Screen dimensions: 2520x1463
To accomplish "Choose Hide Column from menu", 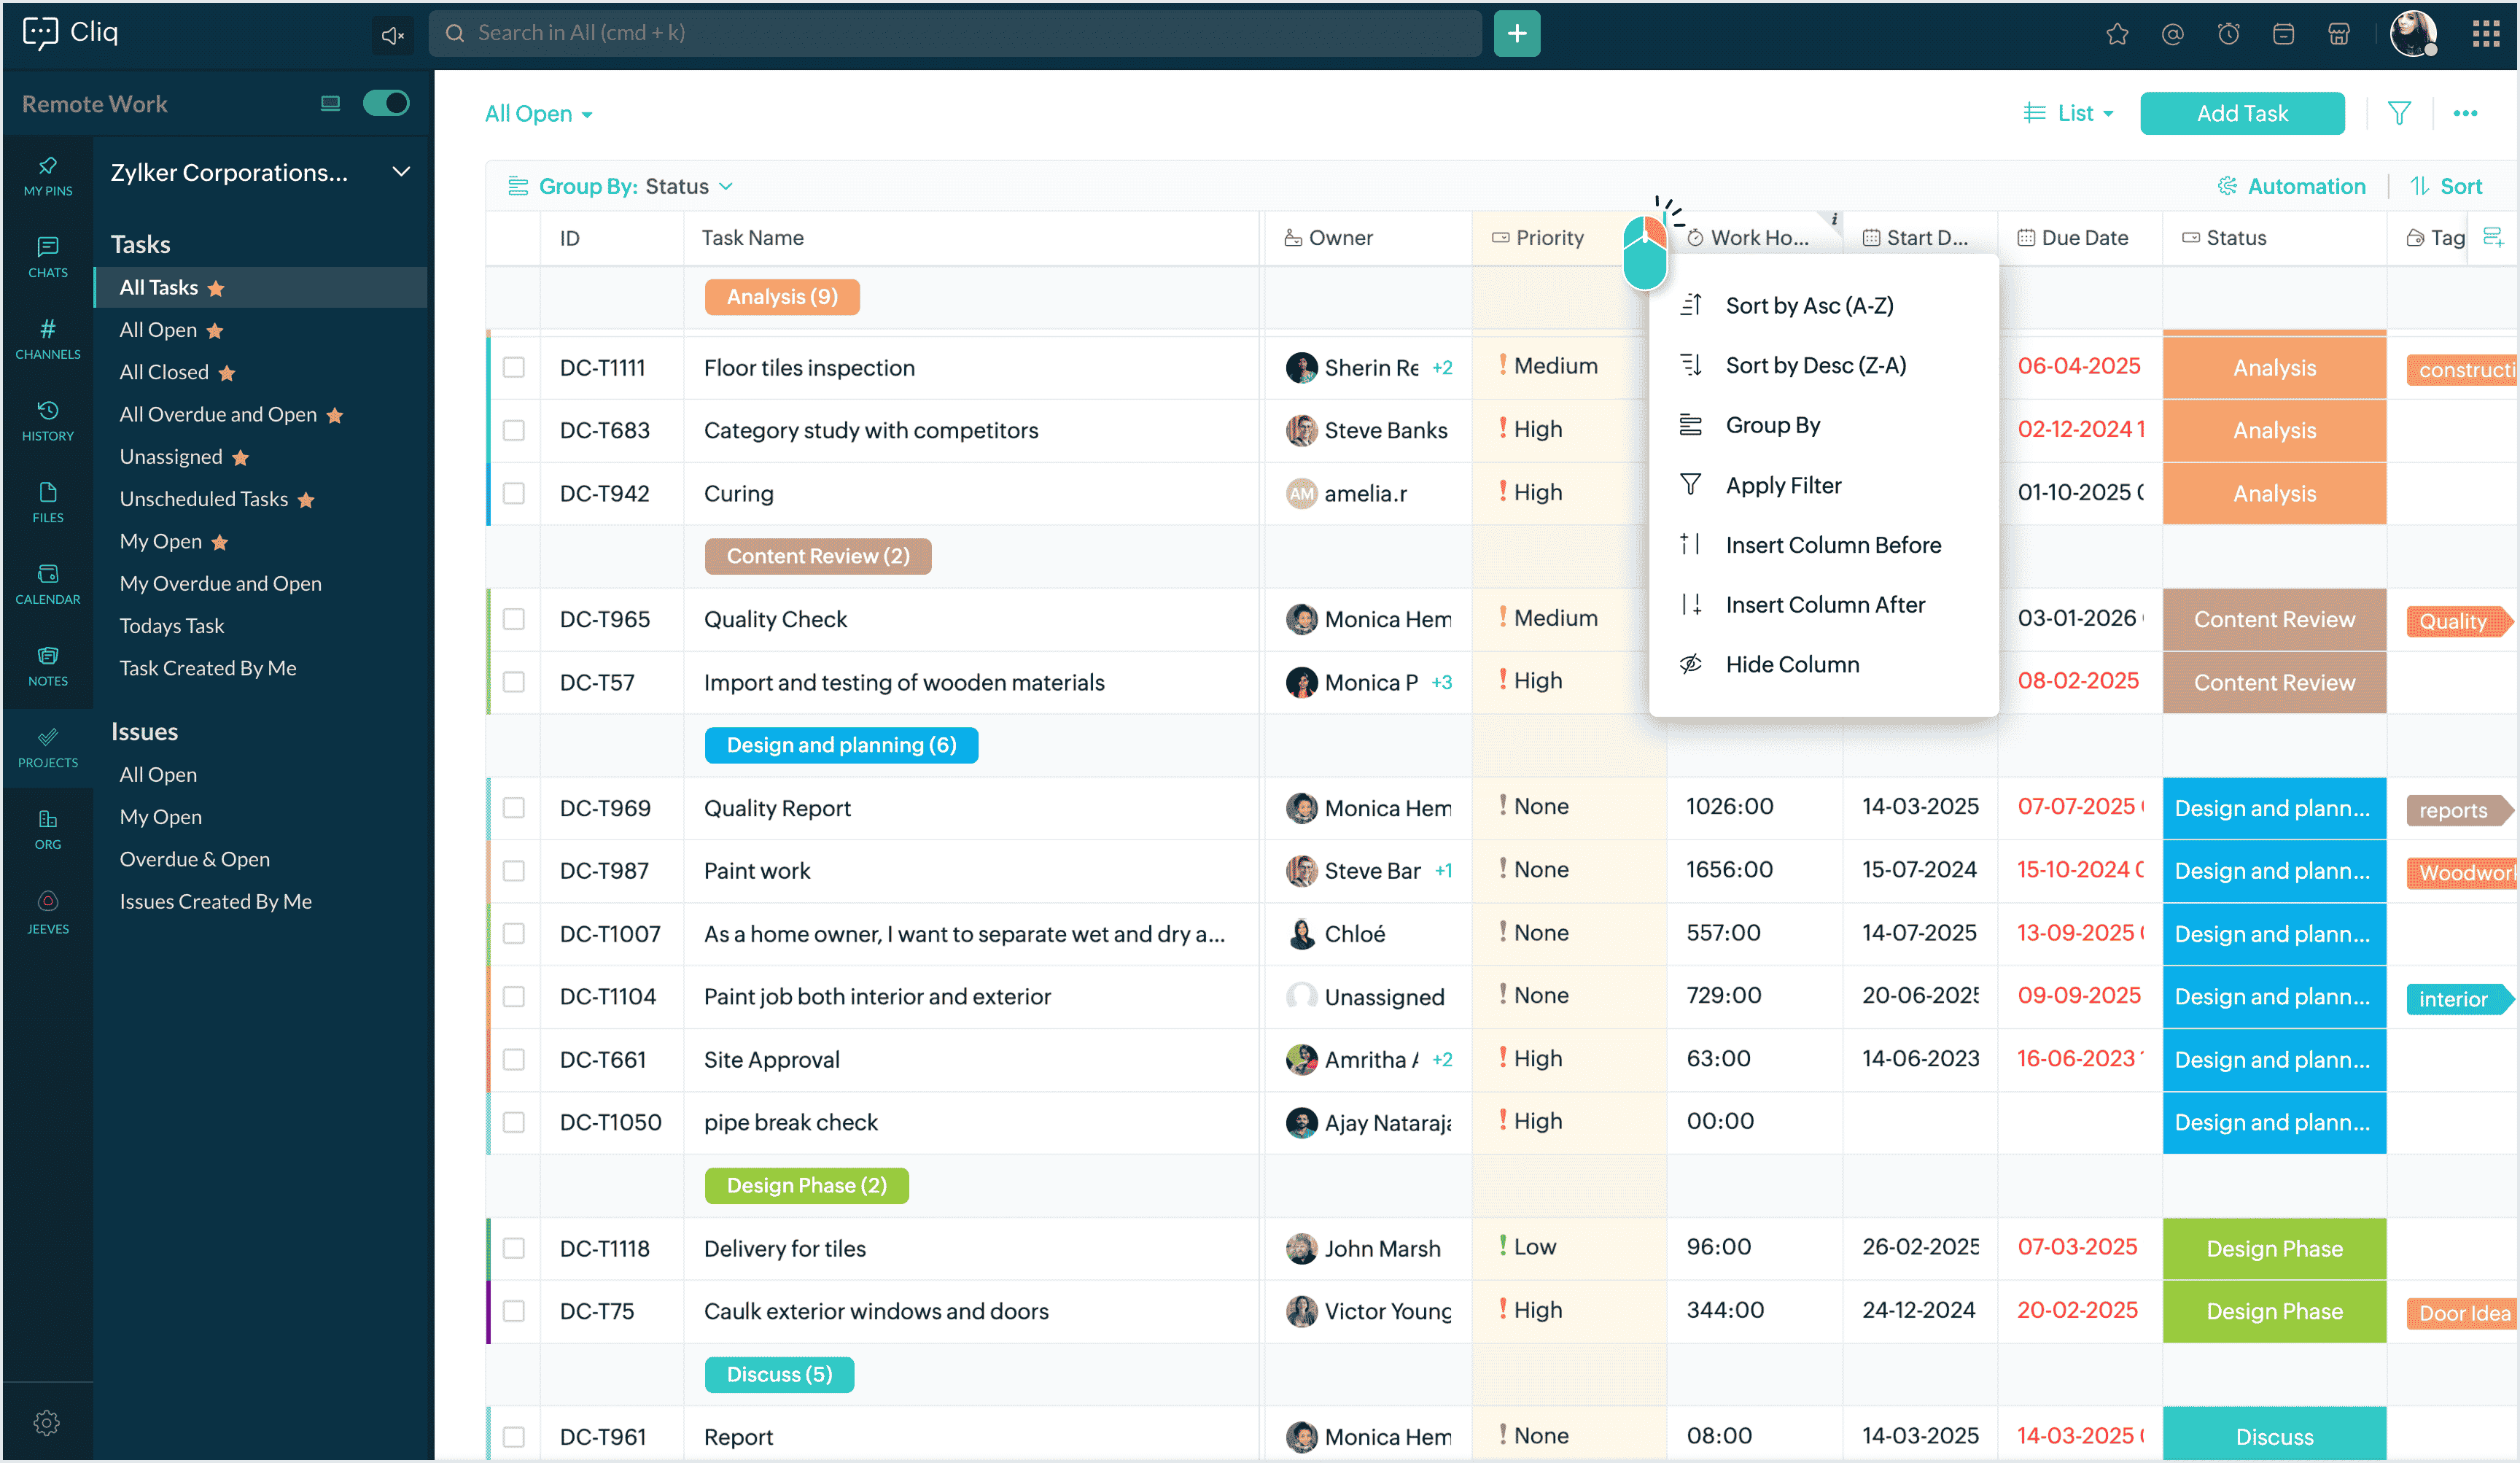I will click(1791, 664).
